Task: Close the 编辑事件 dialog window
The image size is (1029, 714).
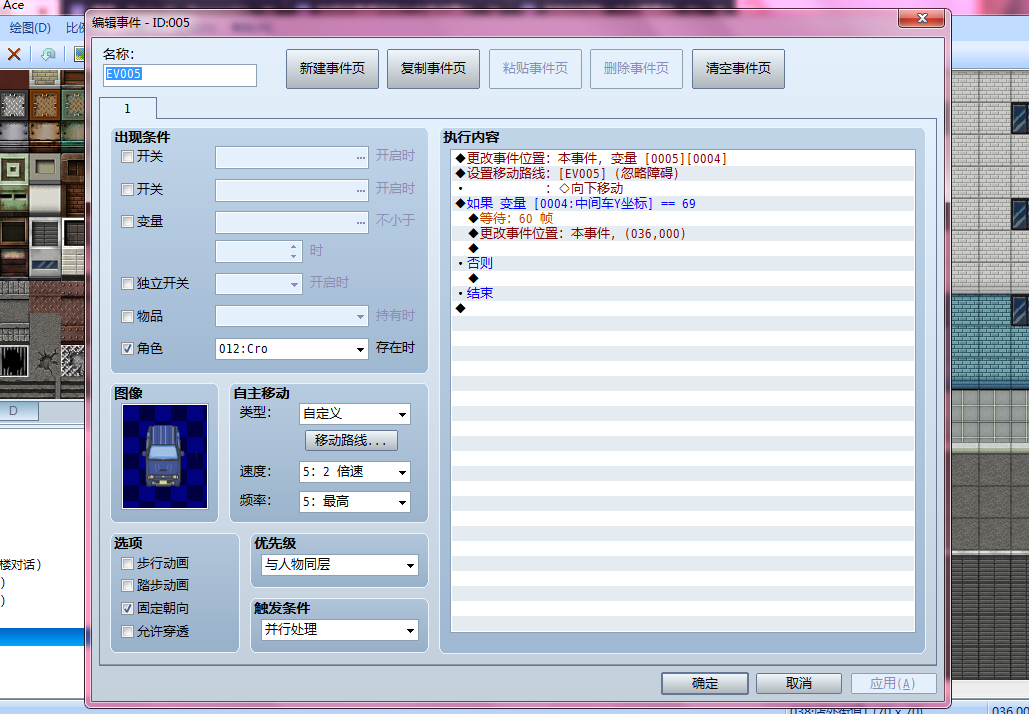Action: tap(921, 18)
